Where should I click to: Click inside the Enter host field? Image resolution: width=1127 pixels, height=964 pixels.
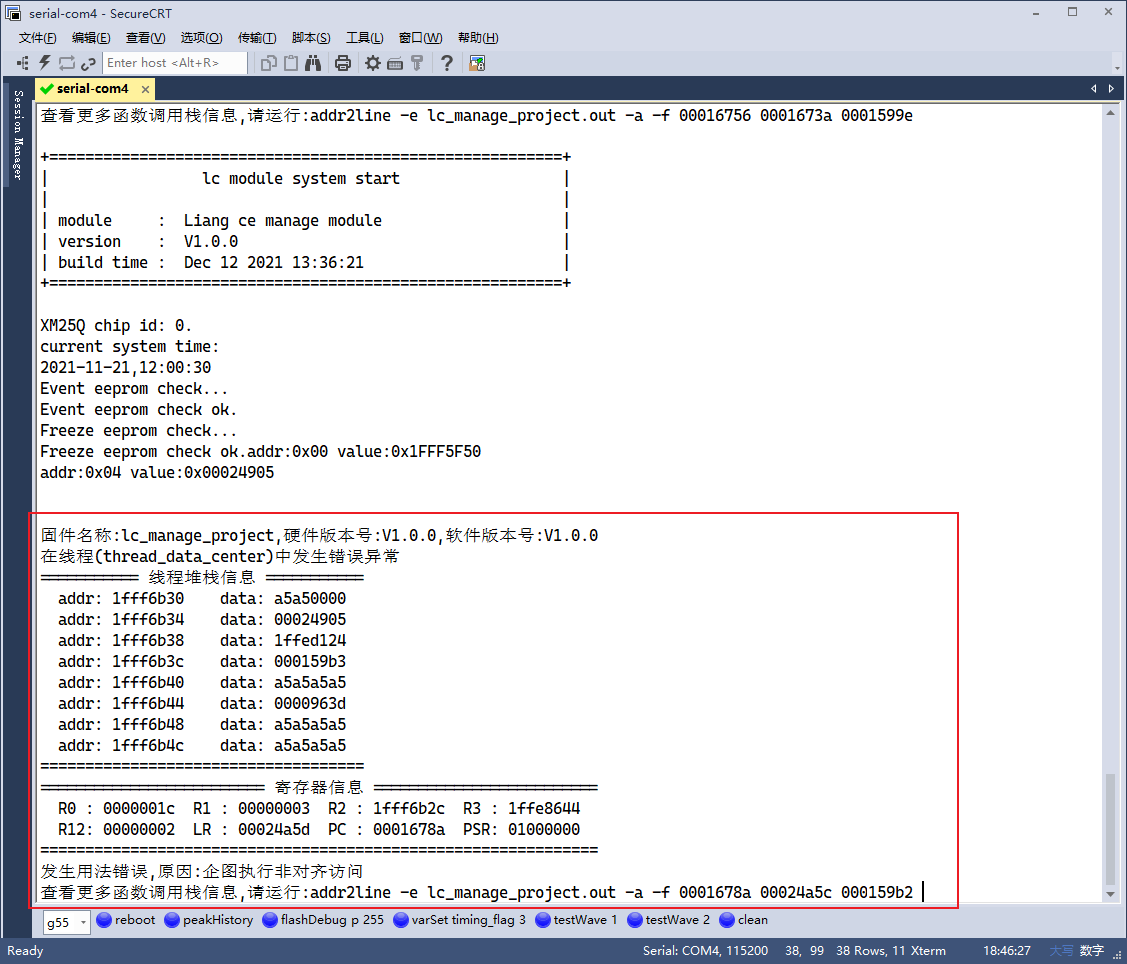[175, 62]
